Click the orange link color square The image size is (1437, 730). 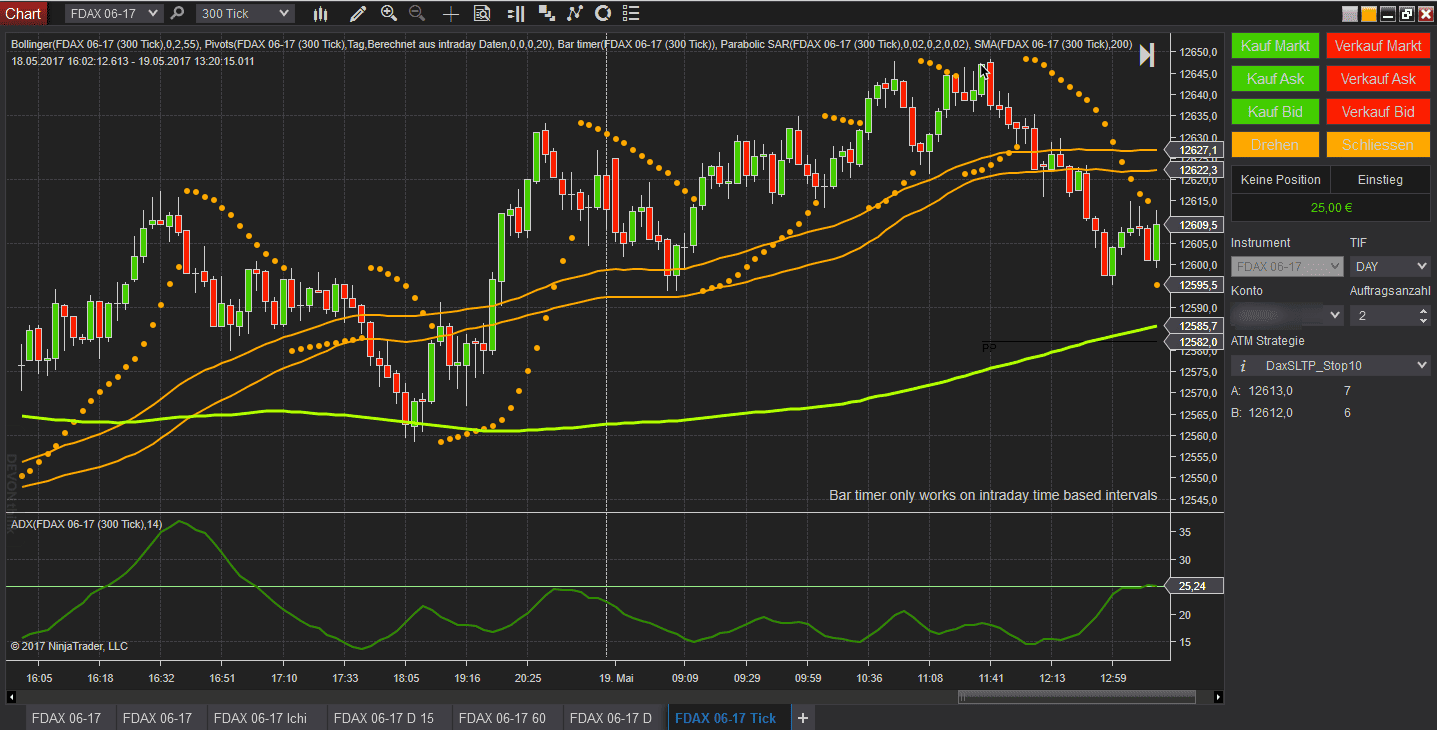tap(1369, 14)
